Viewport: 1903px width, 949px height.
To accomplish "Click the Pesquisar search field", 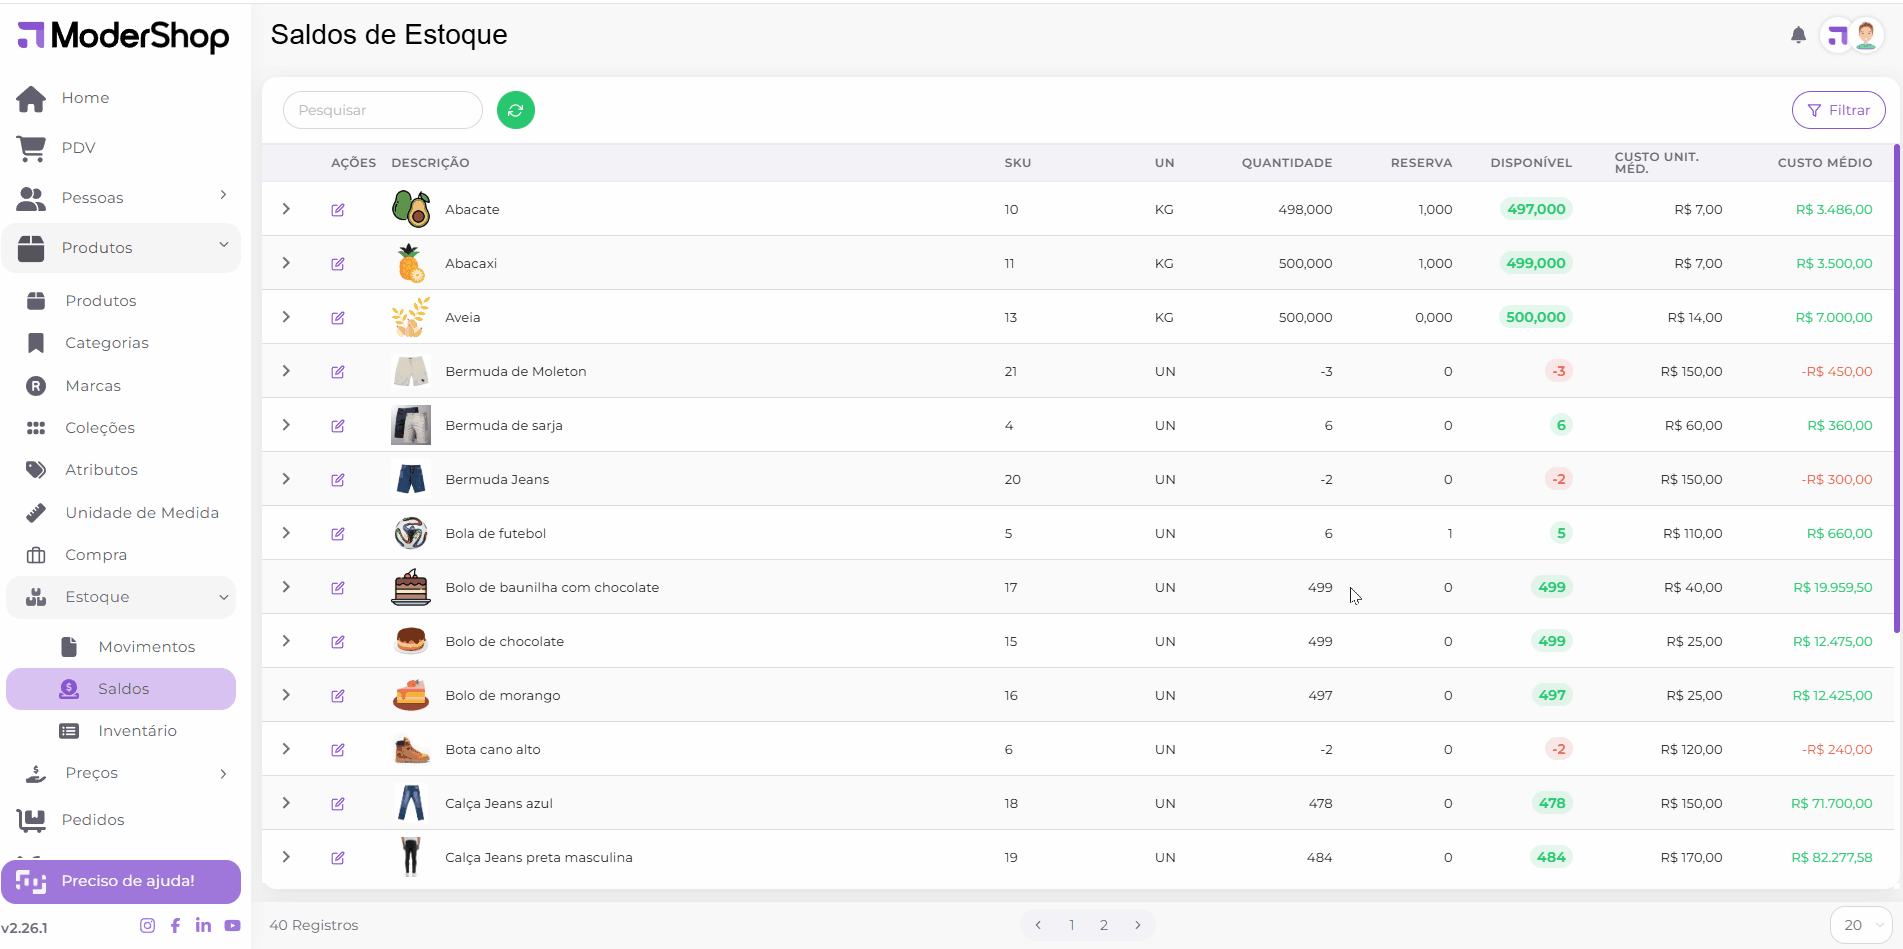I will pos(382,110).
